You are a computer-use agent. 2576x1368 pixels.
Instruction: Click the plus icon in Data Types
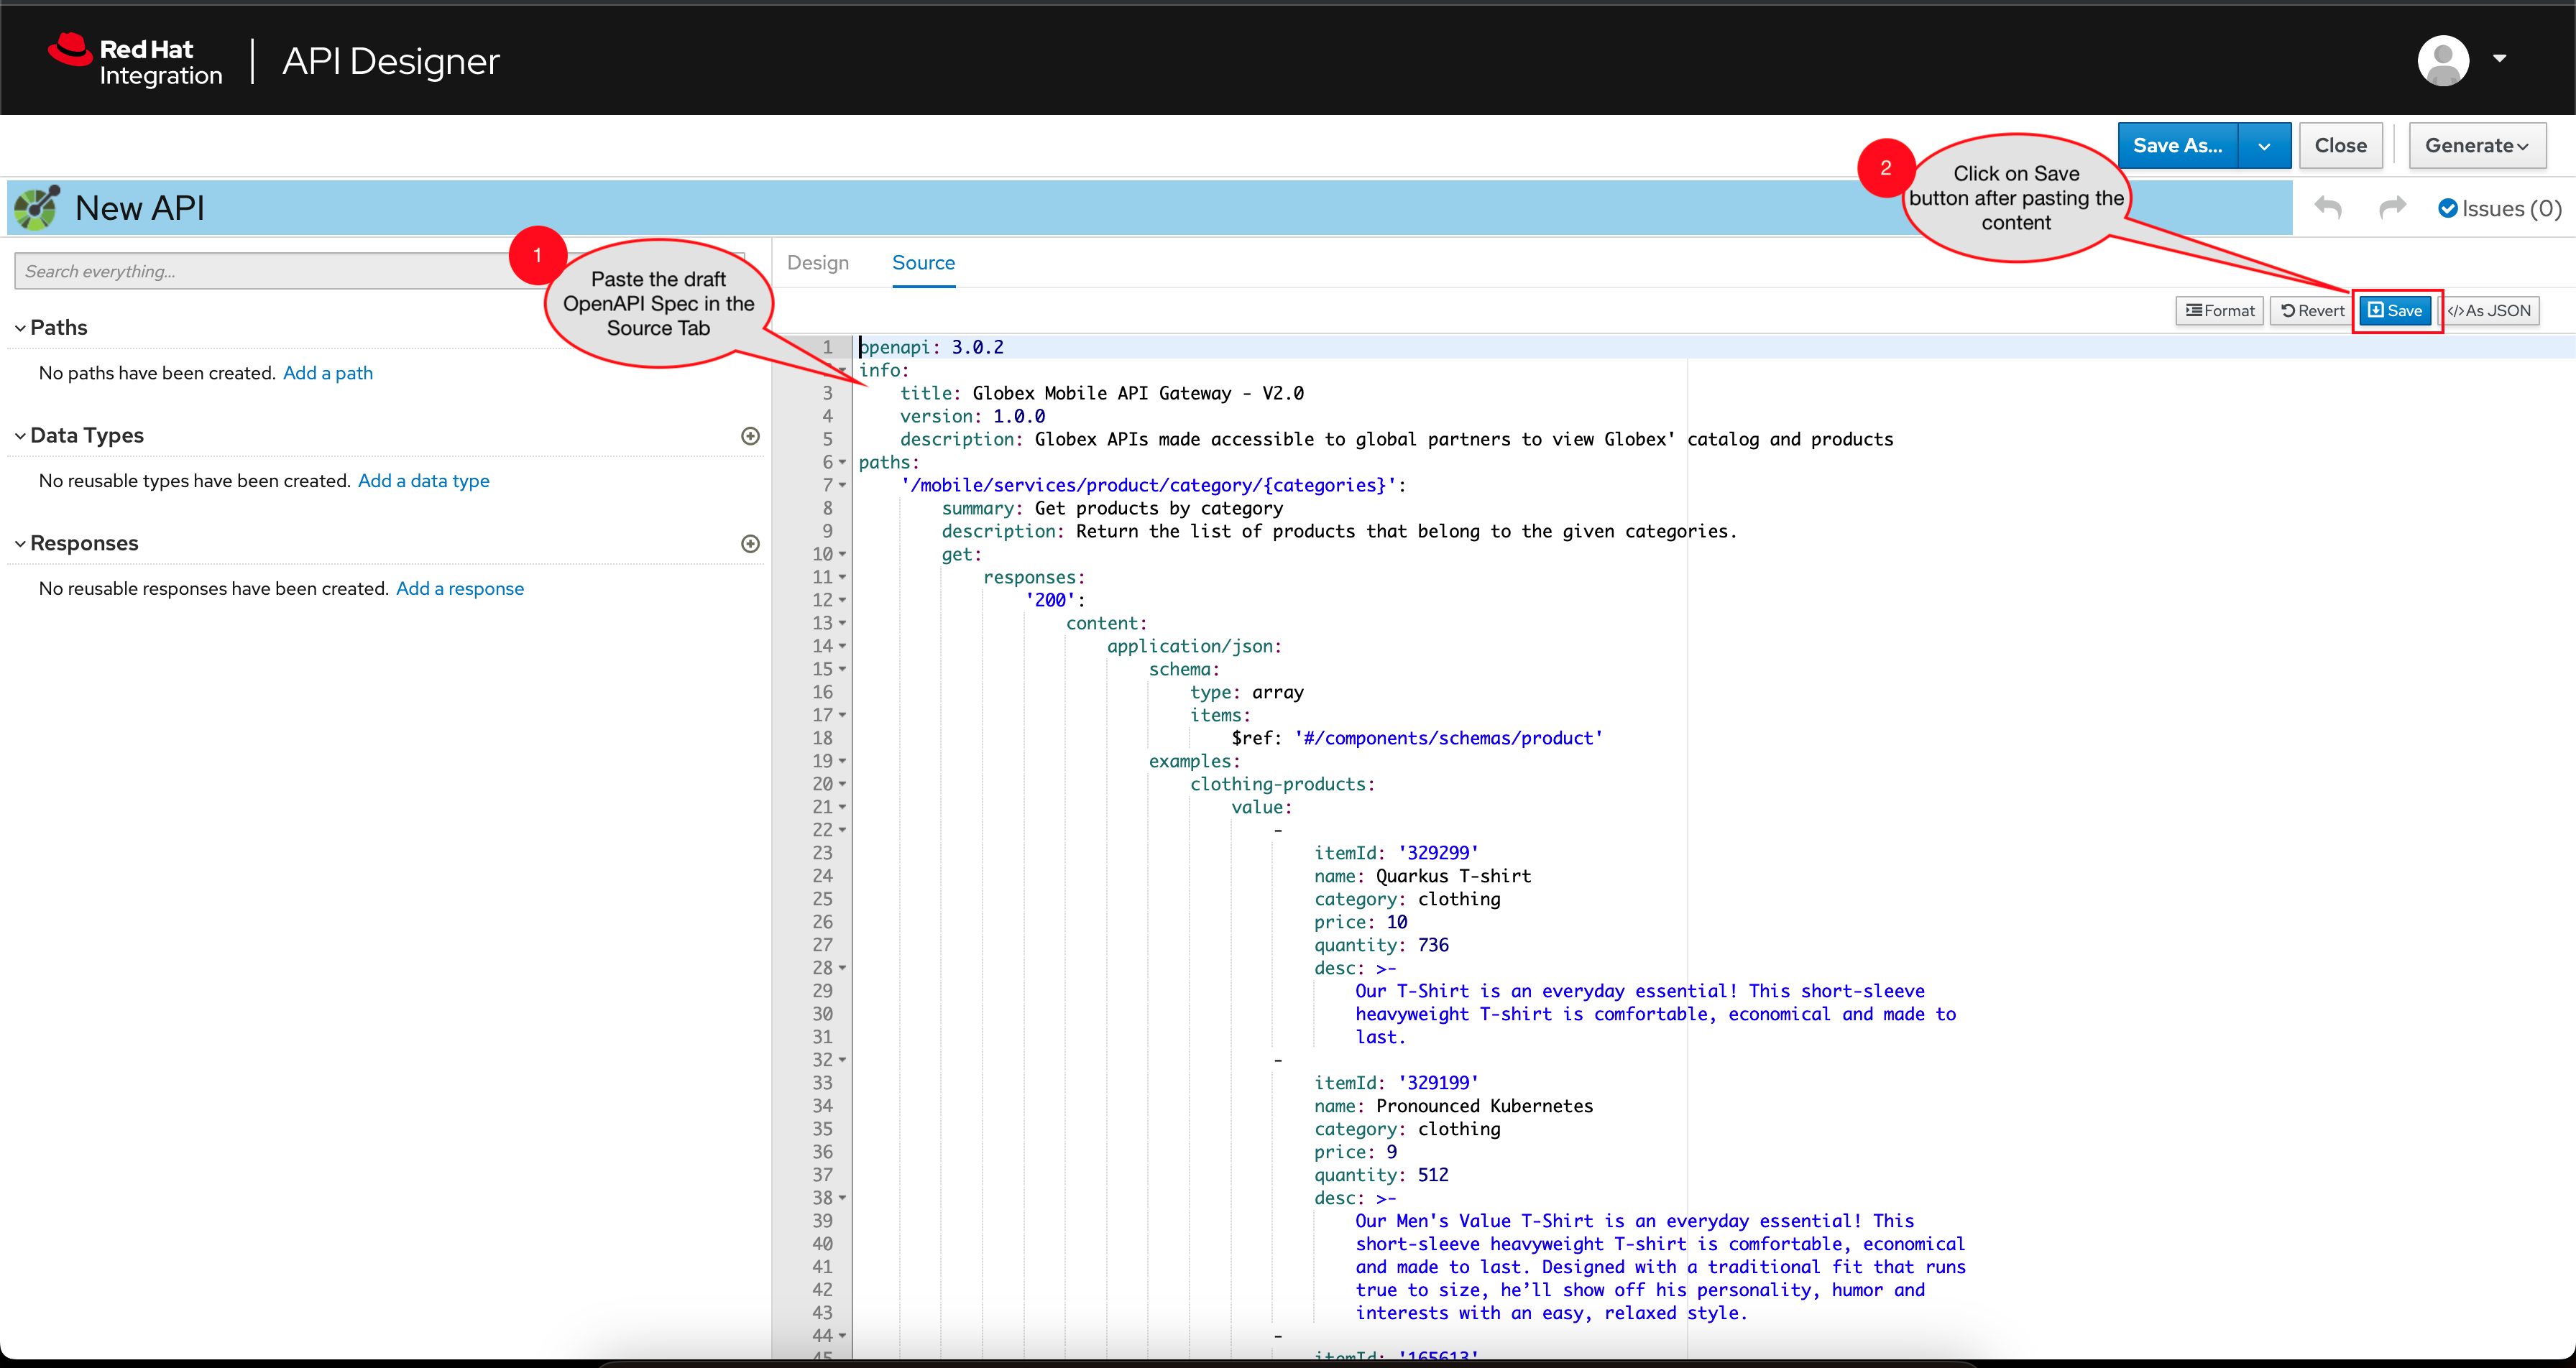click(x=750, y=436)
